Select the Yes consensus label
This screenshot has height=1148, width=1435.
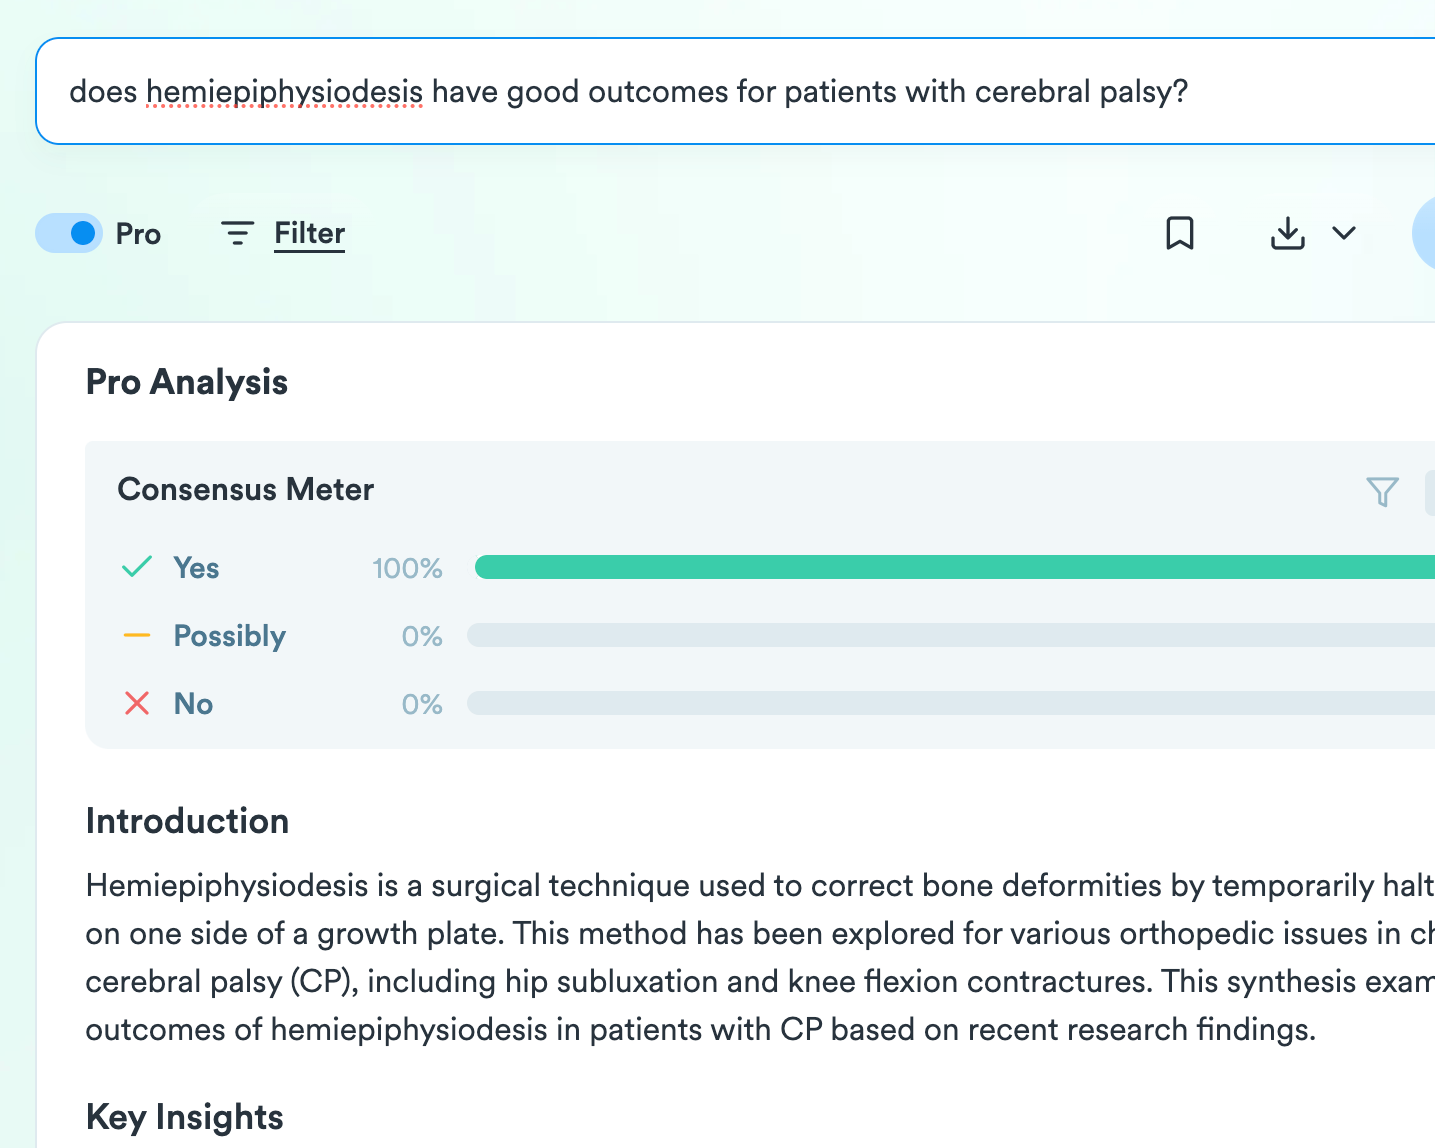(x=196, y=568)
